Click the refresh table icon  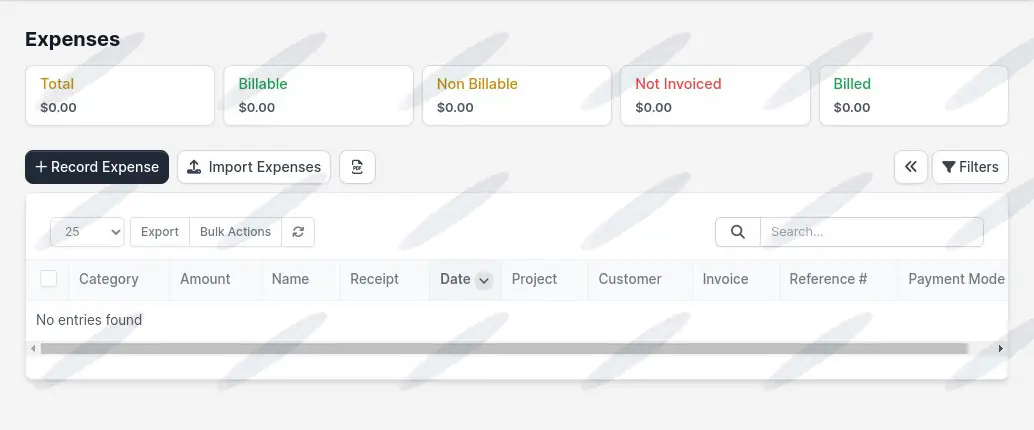(298, 232)
